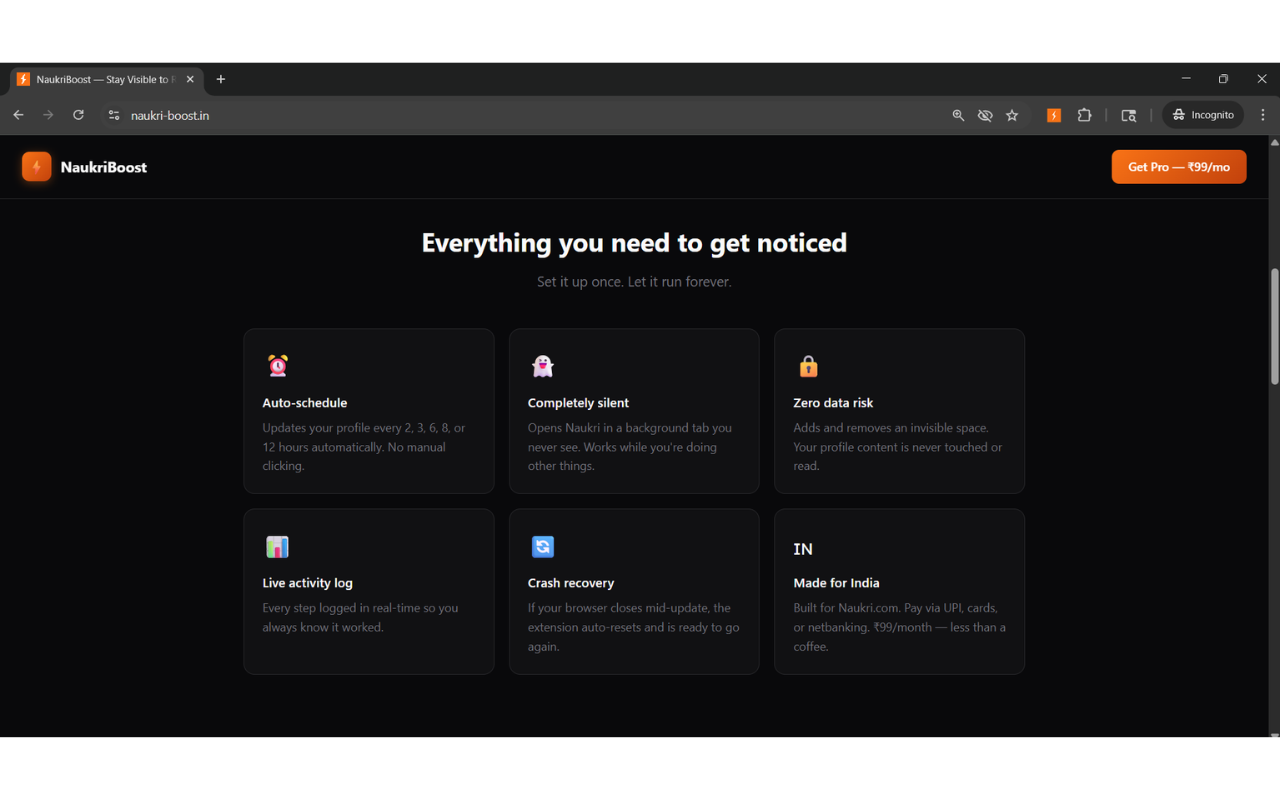Bookmark this page with the star icon

(1012, 115)
